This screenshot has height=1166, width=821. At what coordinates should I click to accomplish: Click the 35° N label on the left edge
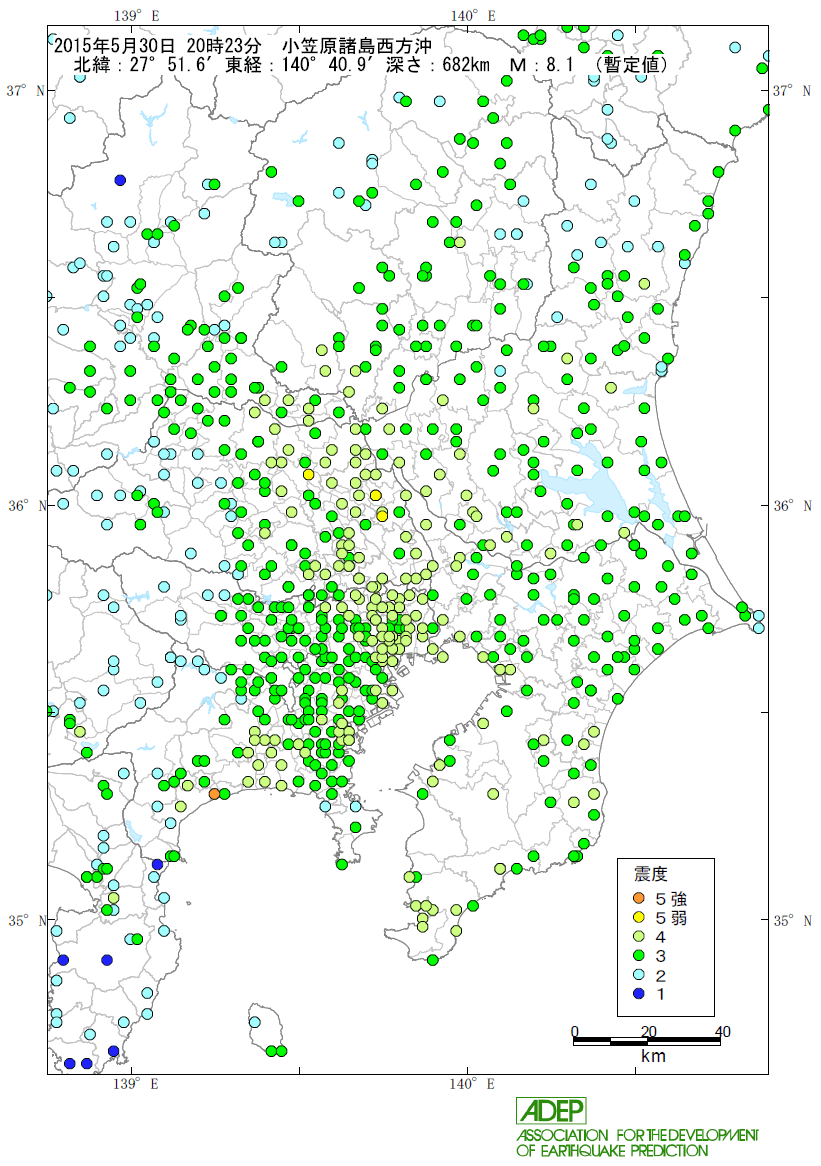pyautogui.click(x=26, y=921)
